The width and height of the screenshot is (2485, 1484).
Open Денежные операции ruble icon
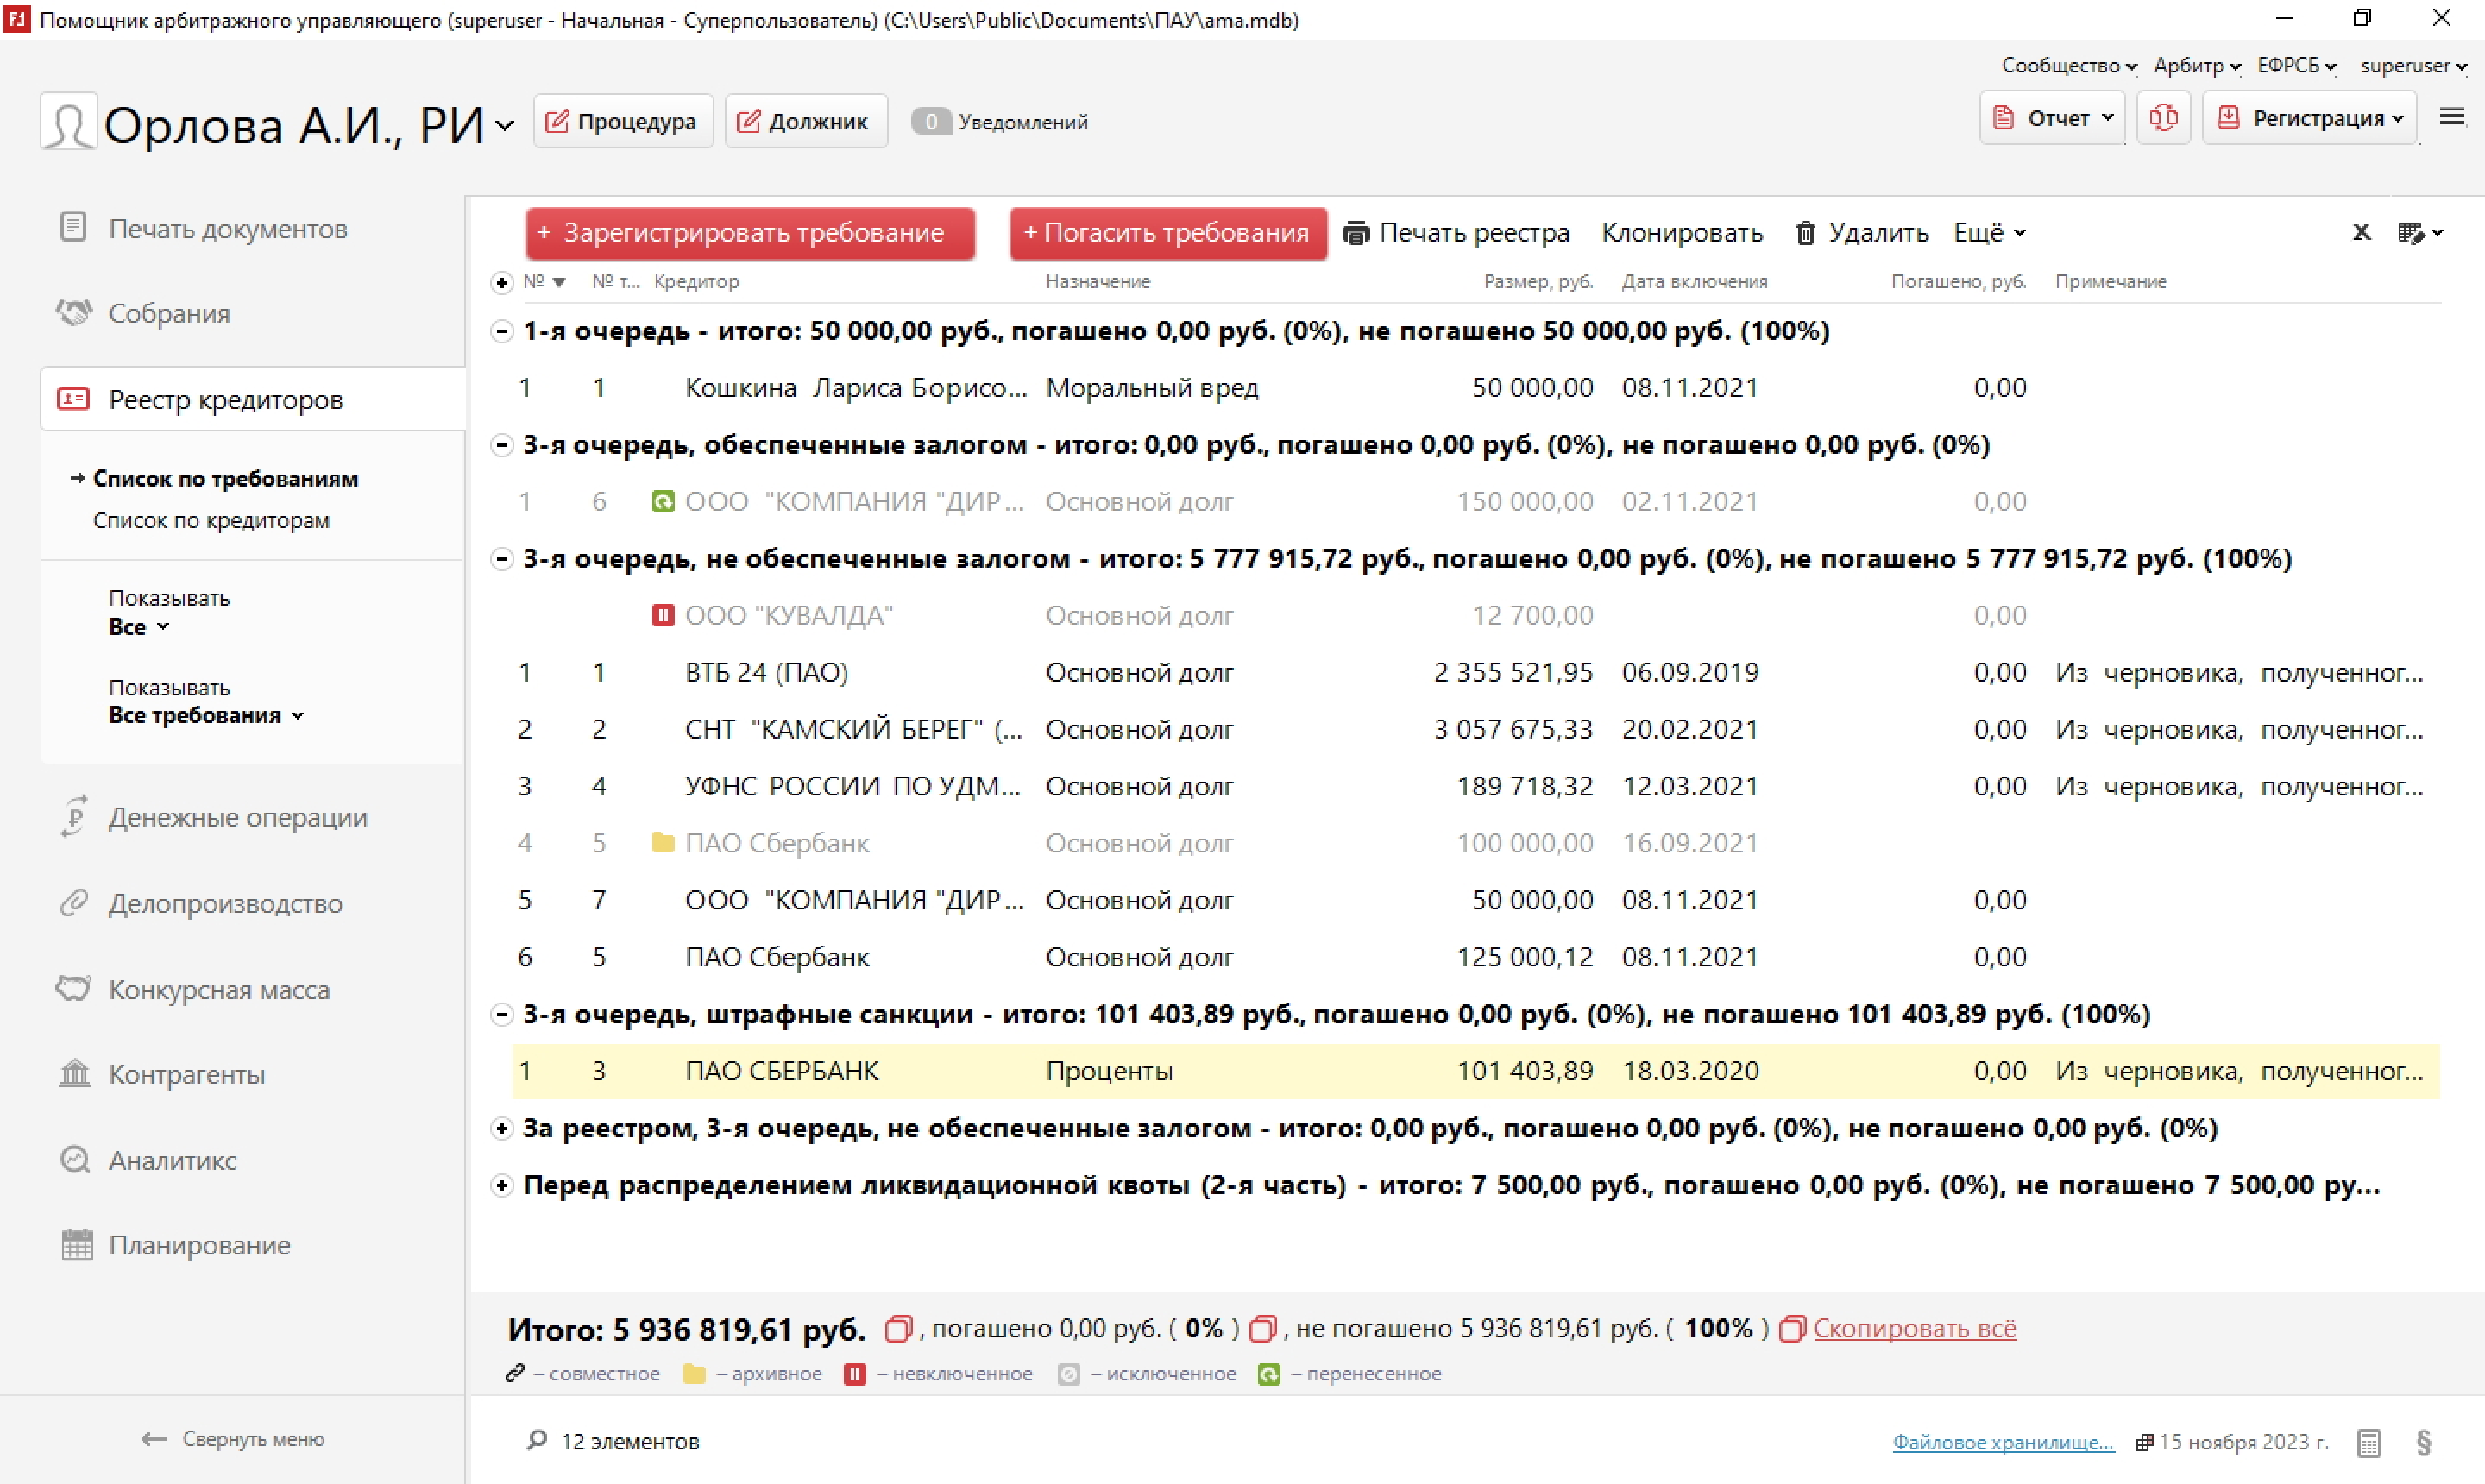(73, 816)
